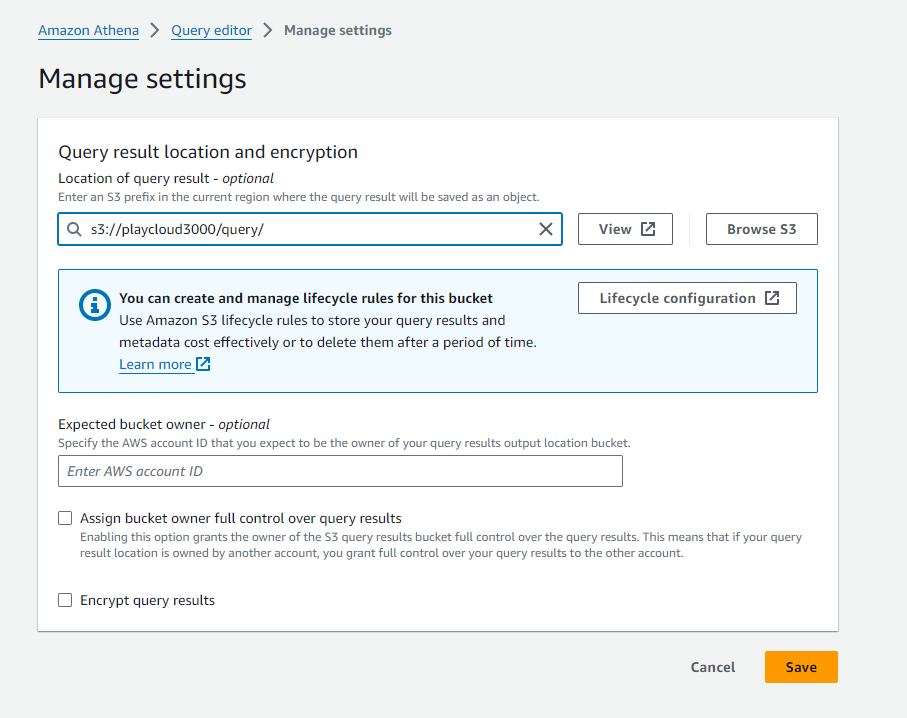Click the search magnifier icon in location field

pos(74,229)
